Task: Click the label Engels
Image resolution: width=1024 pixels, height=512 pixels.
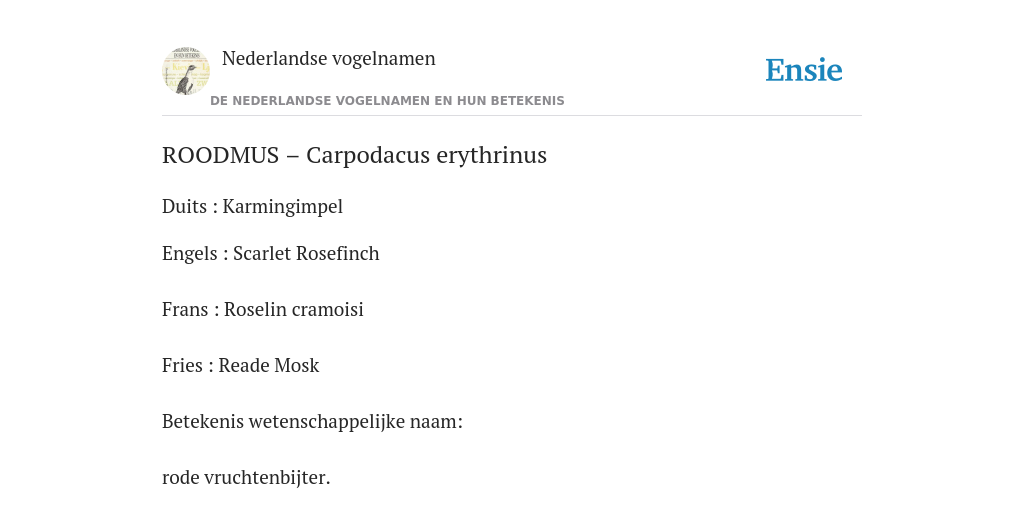Action: tap(189, 253)
